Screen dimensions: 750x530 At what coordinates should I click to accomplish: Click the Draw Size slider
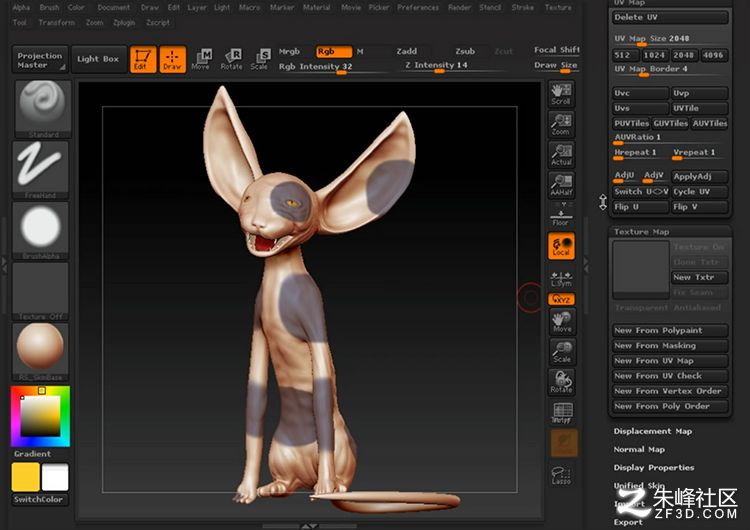pyautogui.click(x=556, y=66)
